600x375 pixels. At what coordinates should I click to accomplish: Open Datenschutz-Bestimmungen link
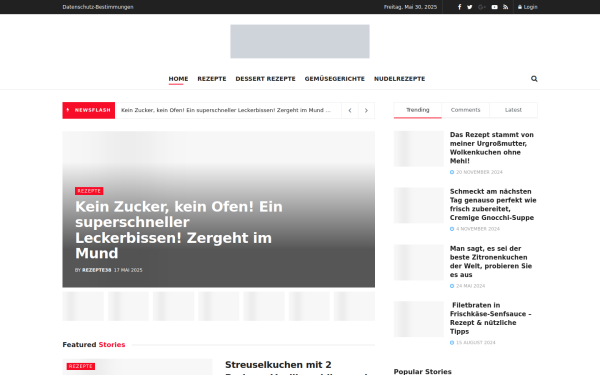coord(98,7)
